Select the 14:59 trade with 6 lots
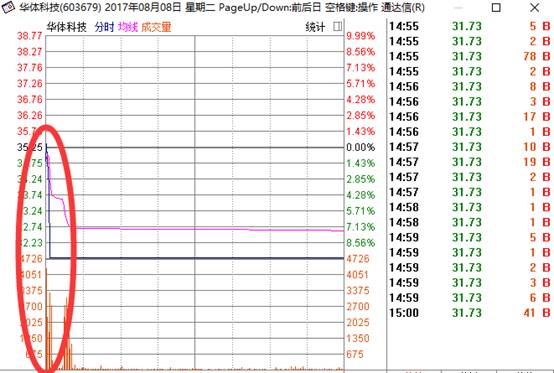Screen dimensions: 554x373 (470, 298)
